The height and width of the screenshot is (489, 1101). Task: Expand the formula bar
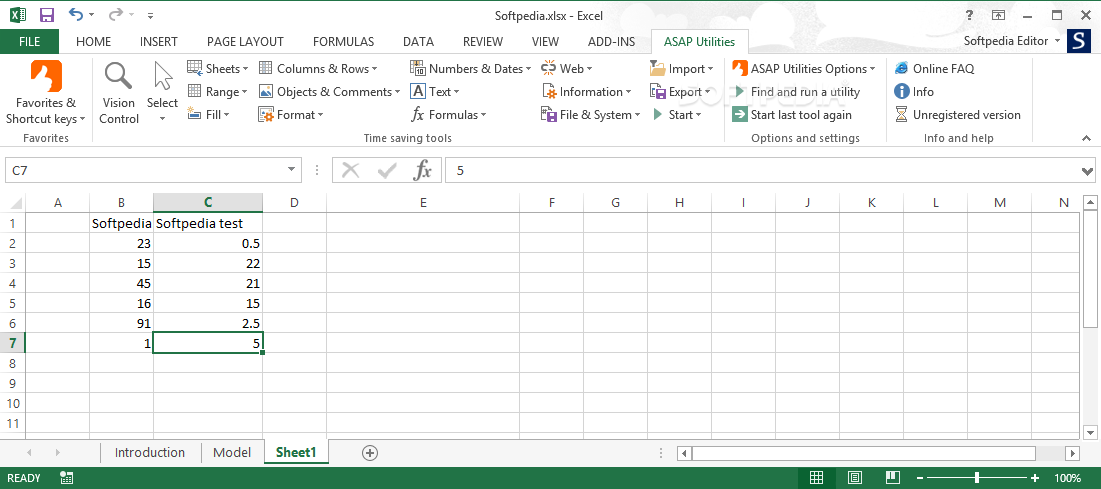[x=1088, y=171]
